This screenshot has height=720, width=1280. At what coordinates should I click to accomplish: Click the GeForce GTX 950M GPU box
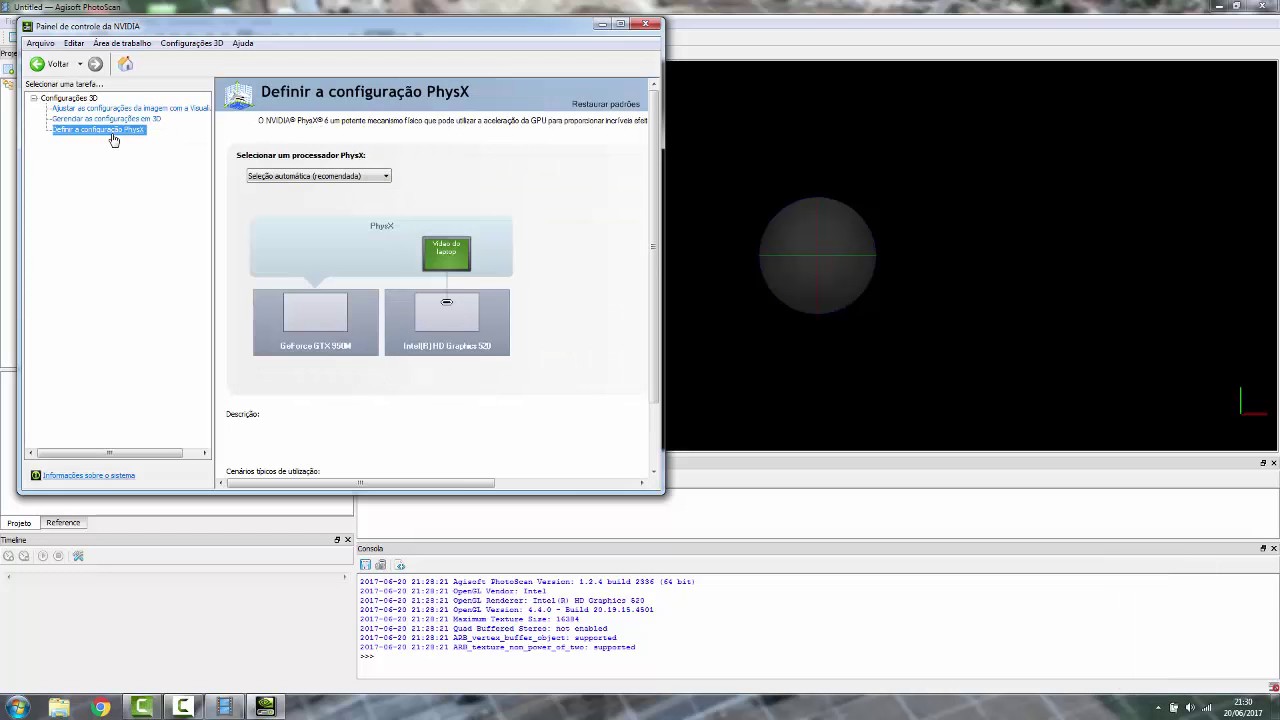[316, 322]
